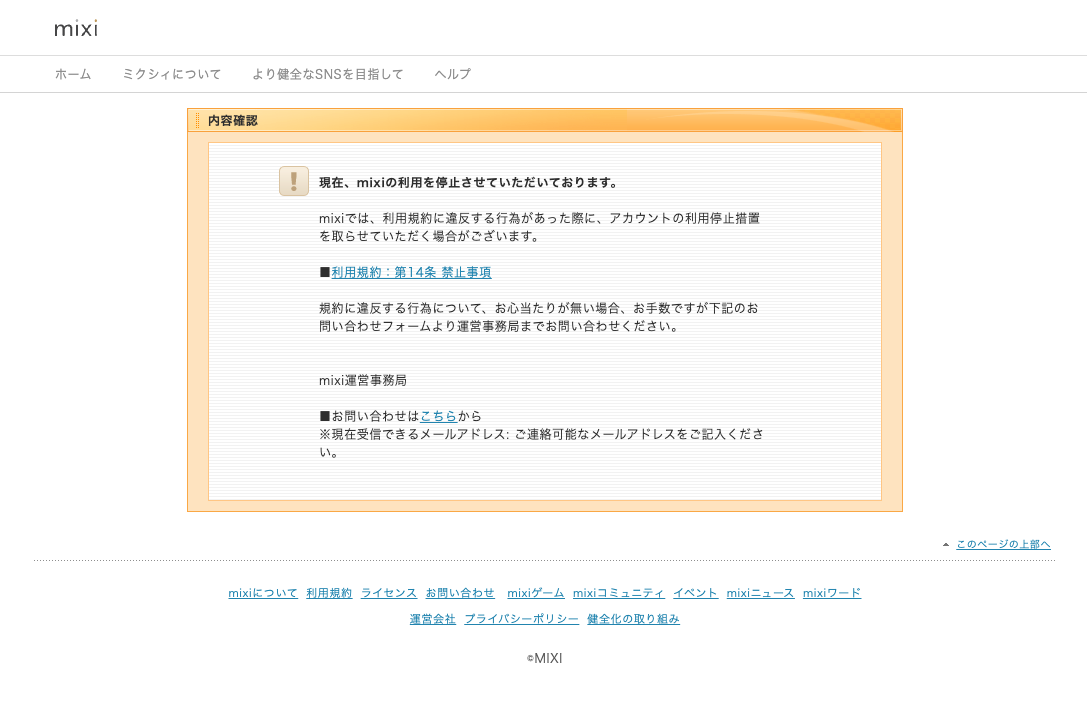The width and height of the screenshot is (1087, 705).
Task: Open the プライバシーポリシー footer link
Action: (521, 619)
